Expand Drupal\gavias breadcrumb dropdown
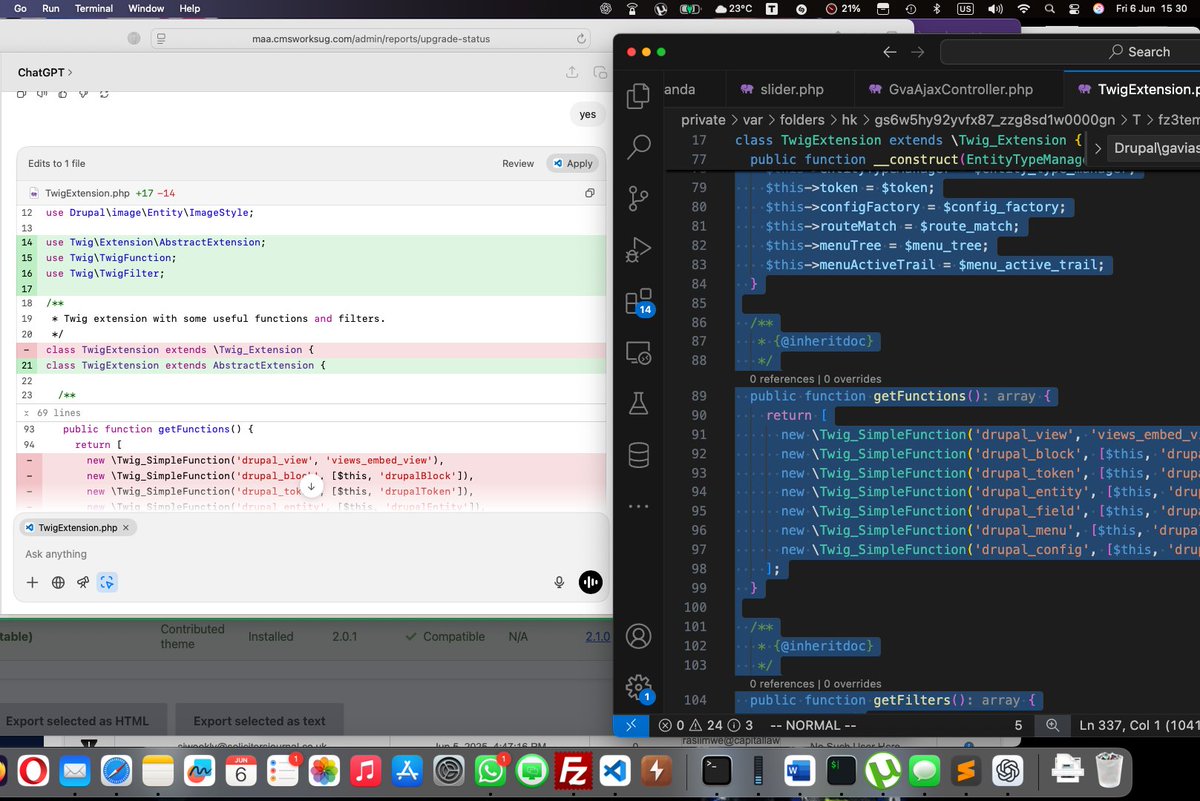The width and height of the screenshot is (1200, 801). pyautogui.click(x=1098, y=148)
